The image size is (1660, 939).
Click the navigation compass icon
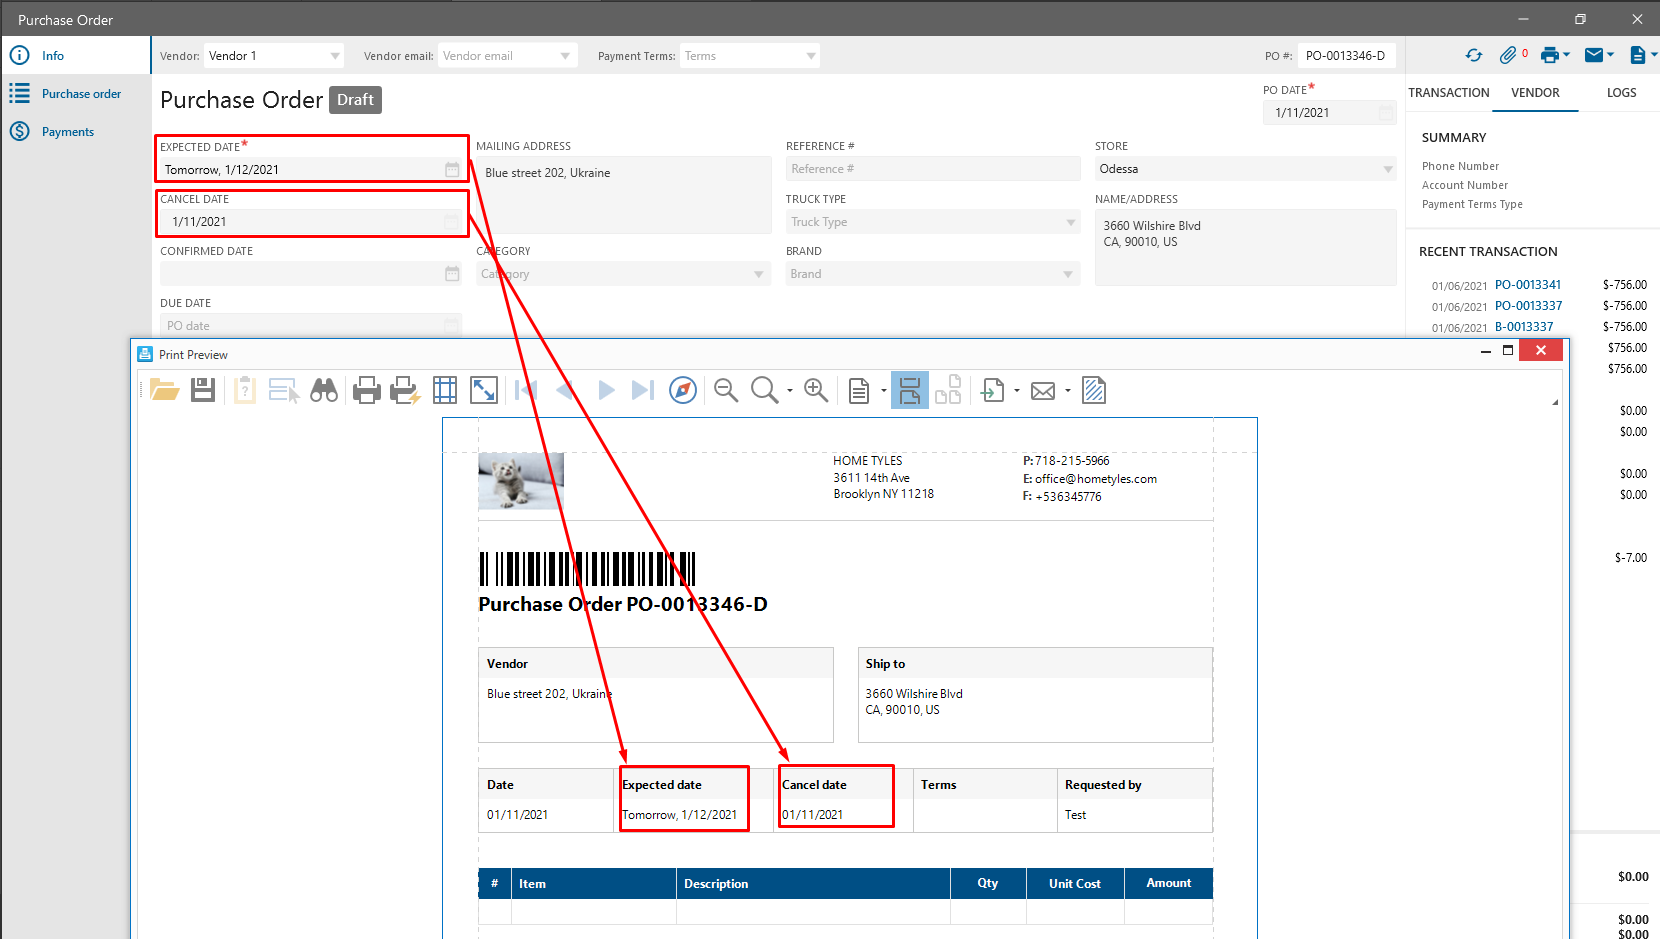coord(683,390)
